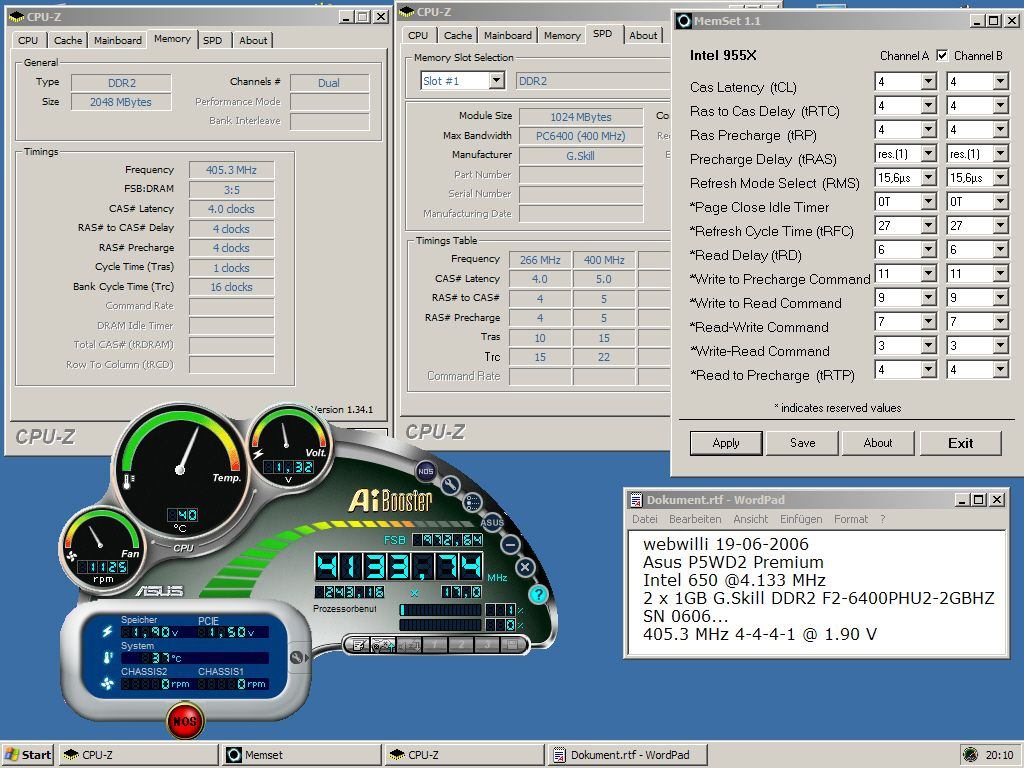1024x768 pixels.
Task: Open MemSet About dialog button
Action: pyautogui.click(x=878, y=443)
